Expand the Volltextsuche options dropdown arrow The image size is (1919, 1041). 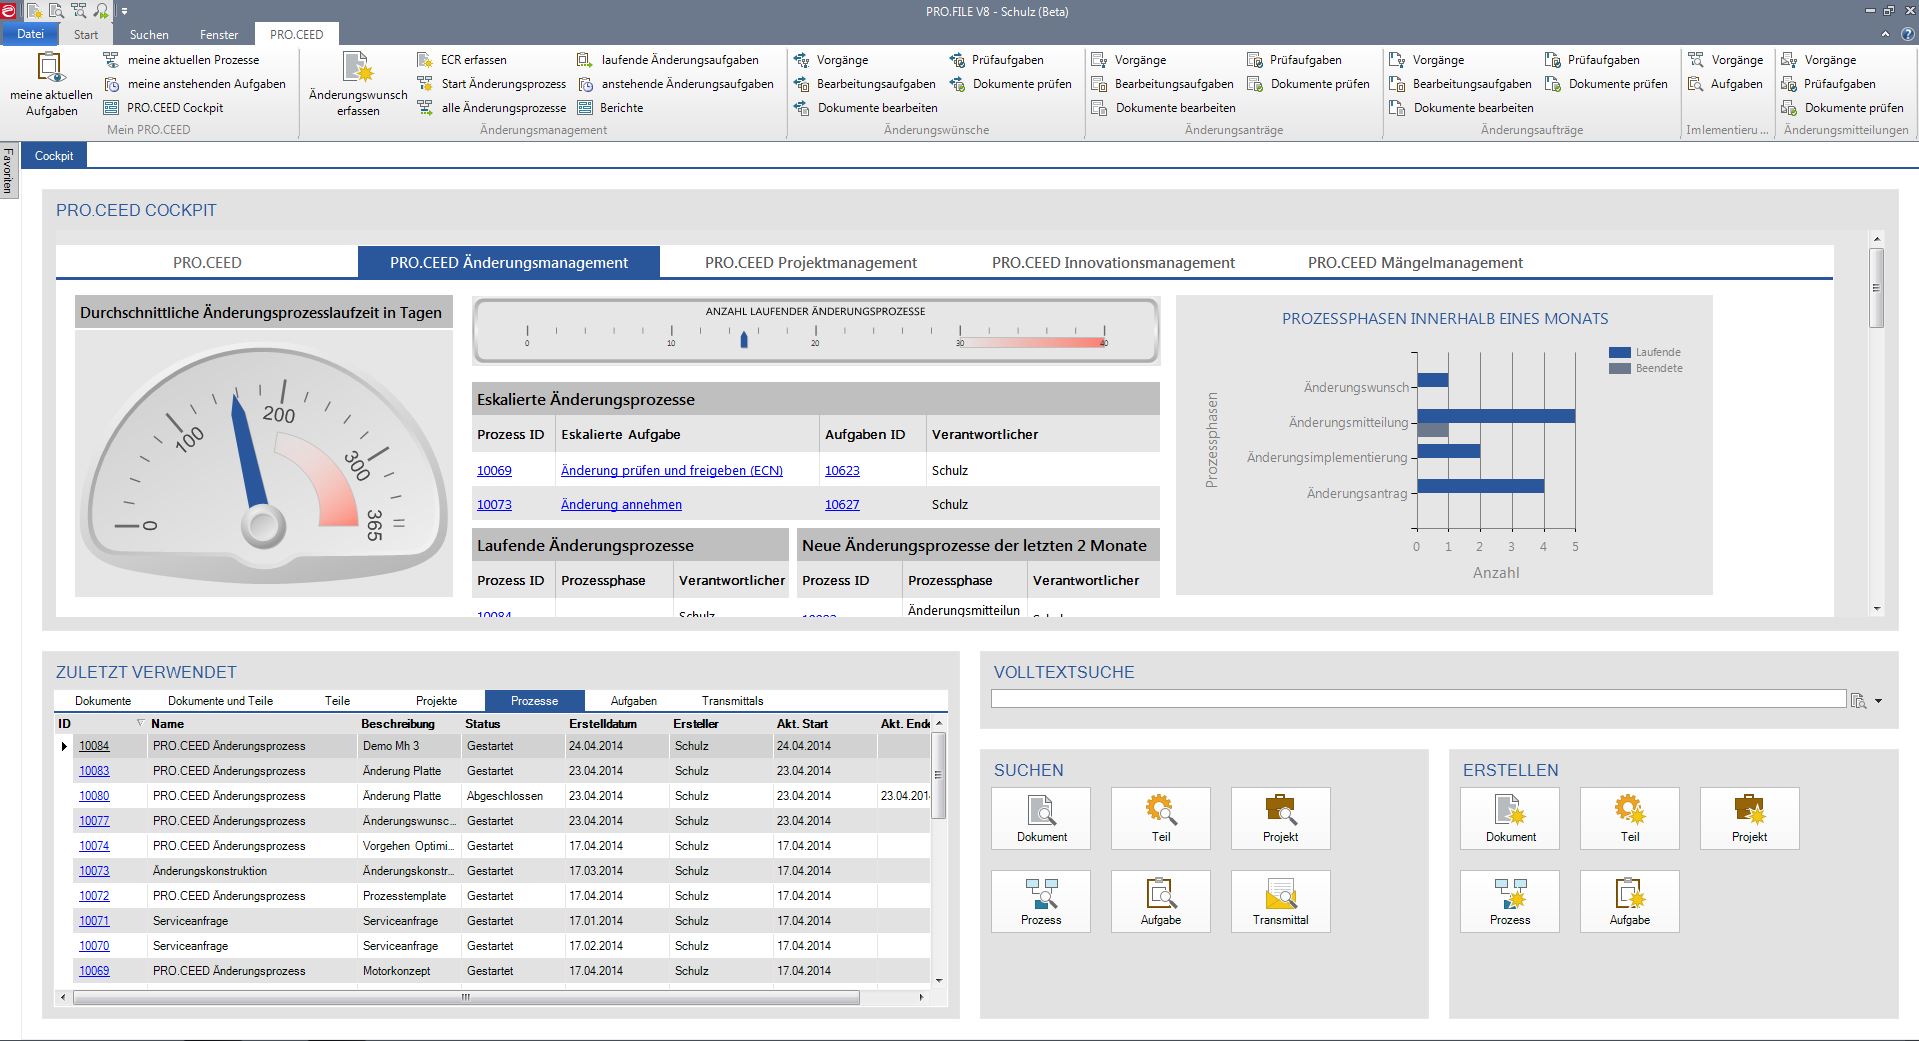(x=1878, y=701)
